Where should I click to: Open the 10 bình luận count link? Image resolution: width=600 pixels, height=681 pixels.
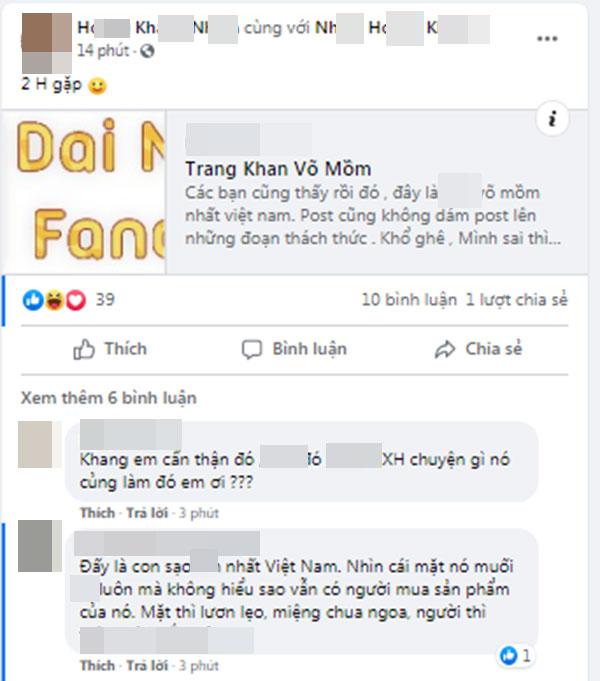coord(409,300)
